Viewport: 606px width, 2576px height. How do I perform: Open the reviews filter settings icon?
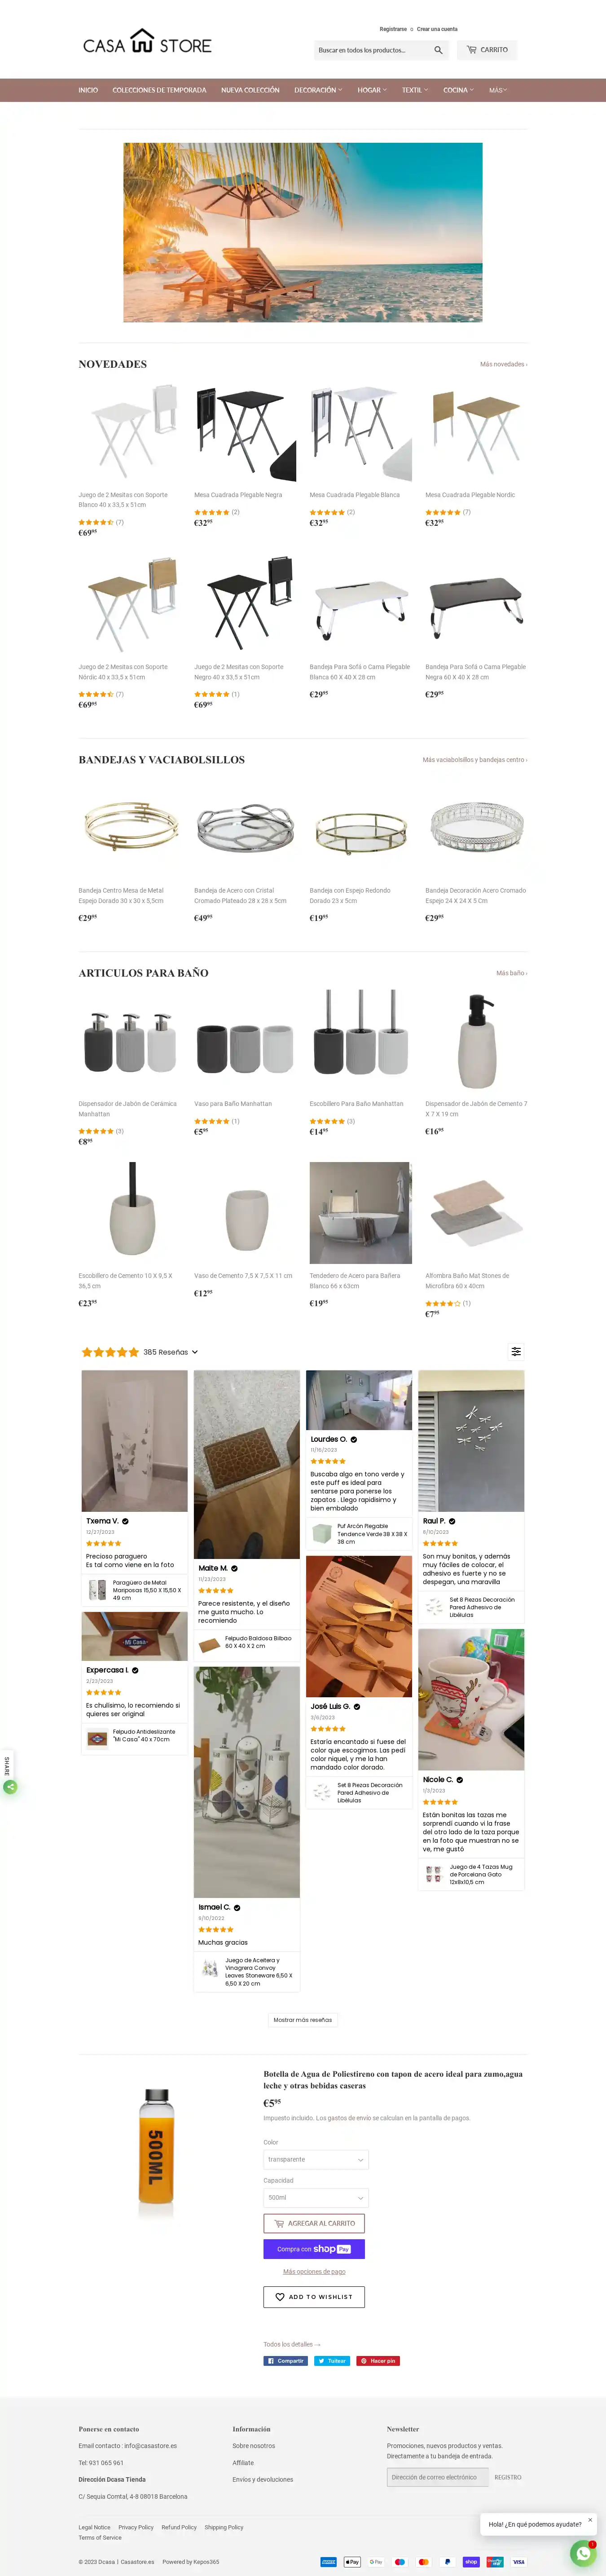click(x=516, y=1351)
